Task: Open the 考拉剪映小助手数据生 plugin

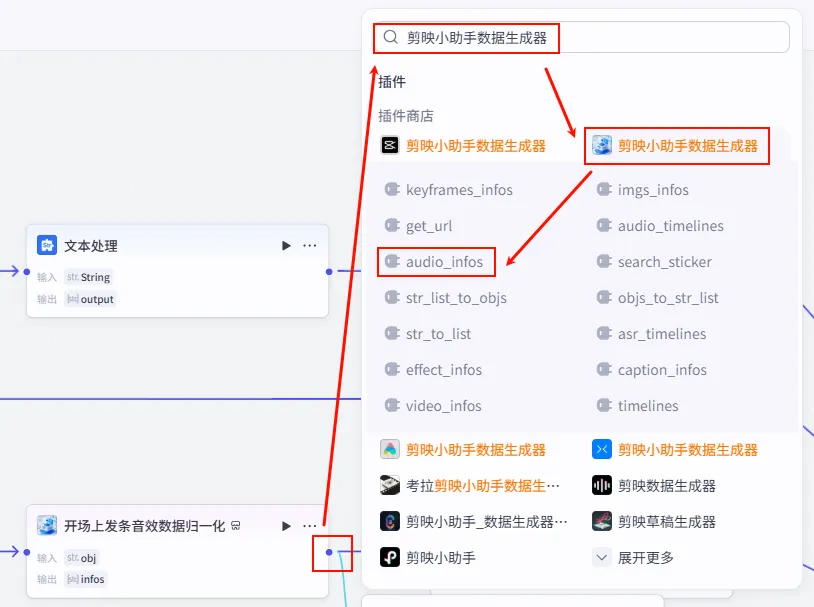Action: 470,485
